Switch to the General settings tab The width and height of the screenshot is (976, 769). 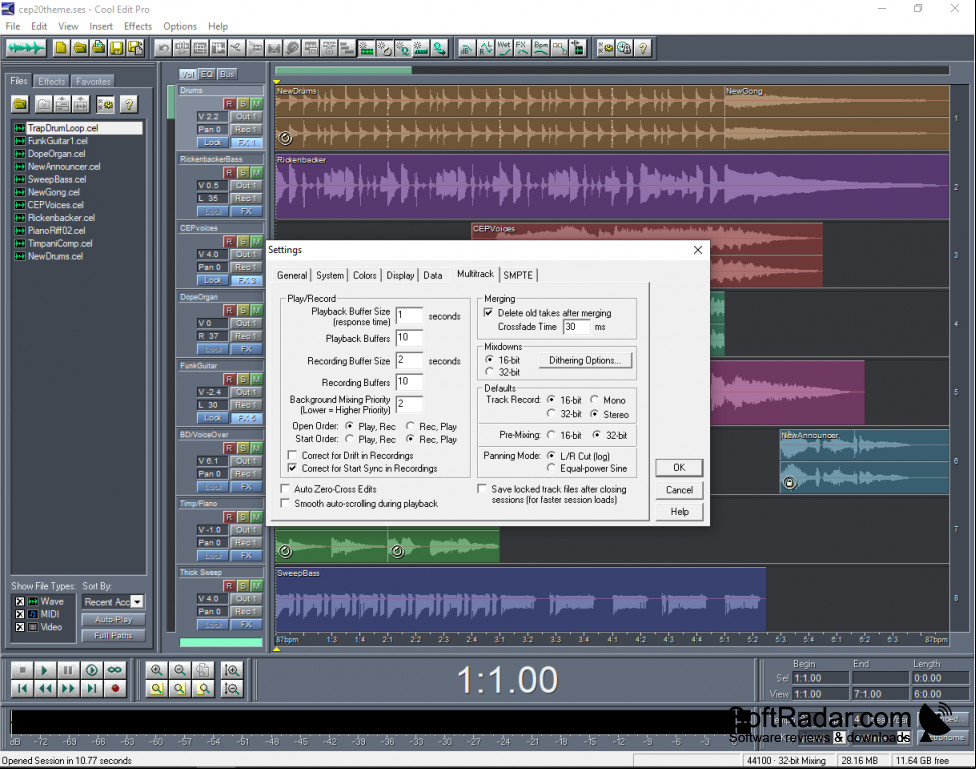[x=292, y=275]
